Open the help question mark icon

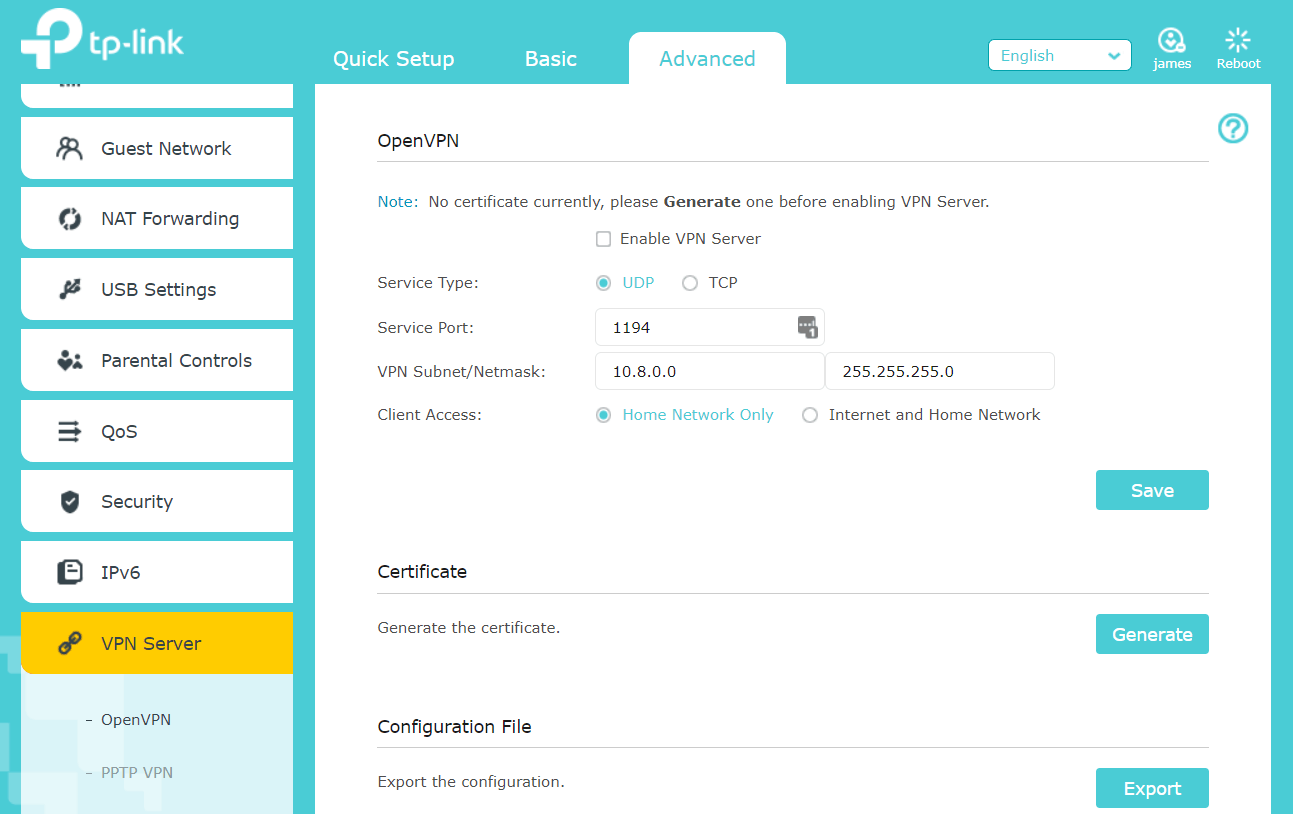point(1232,128)
